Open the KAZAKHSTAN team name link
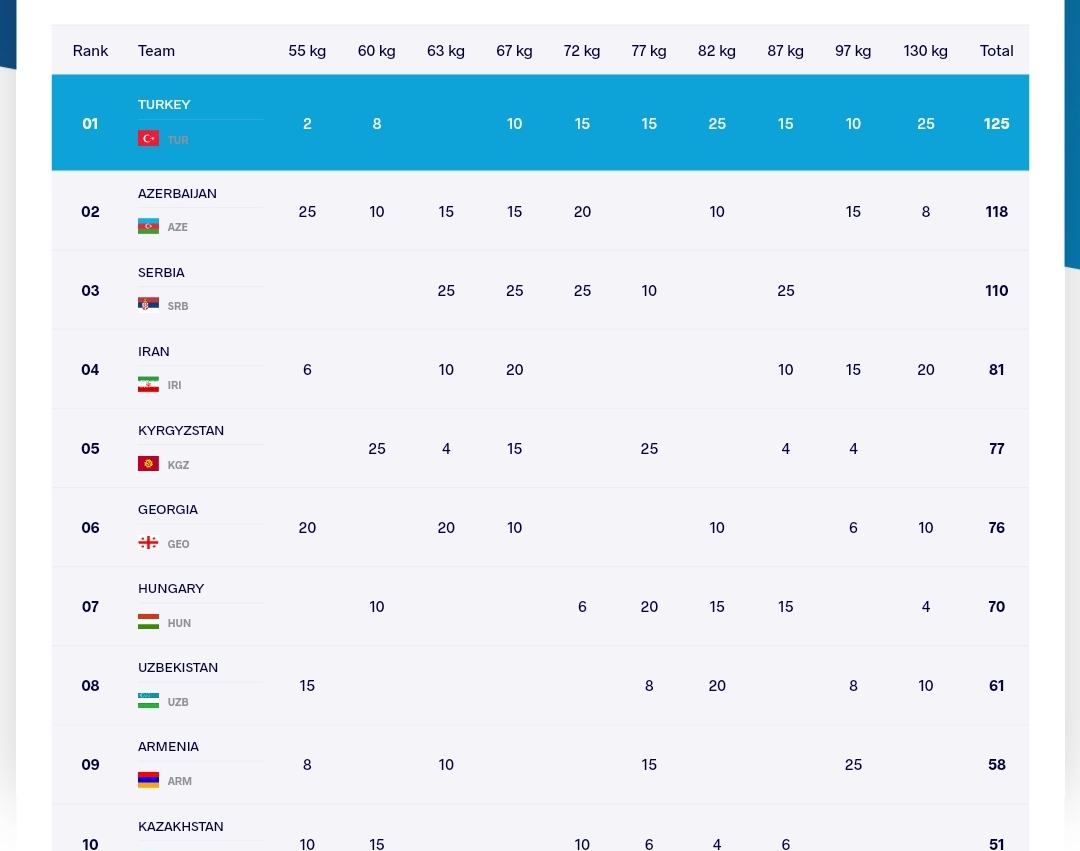1080x851 pixels. (x=180, y=827)
